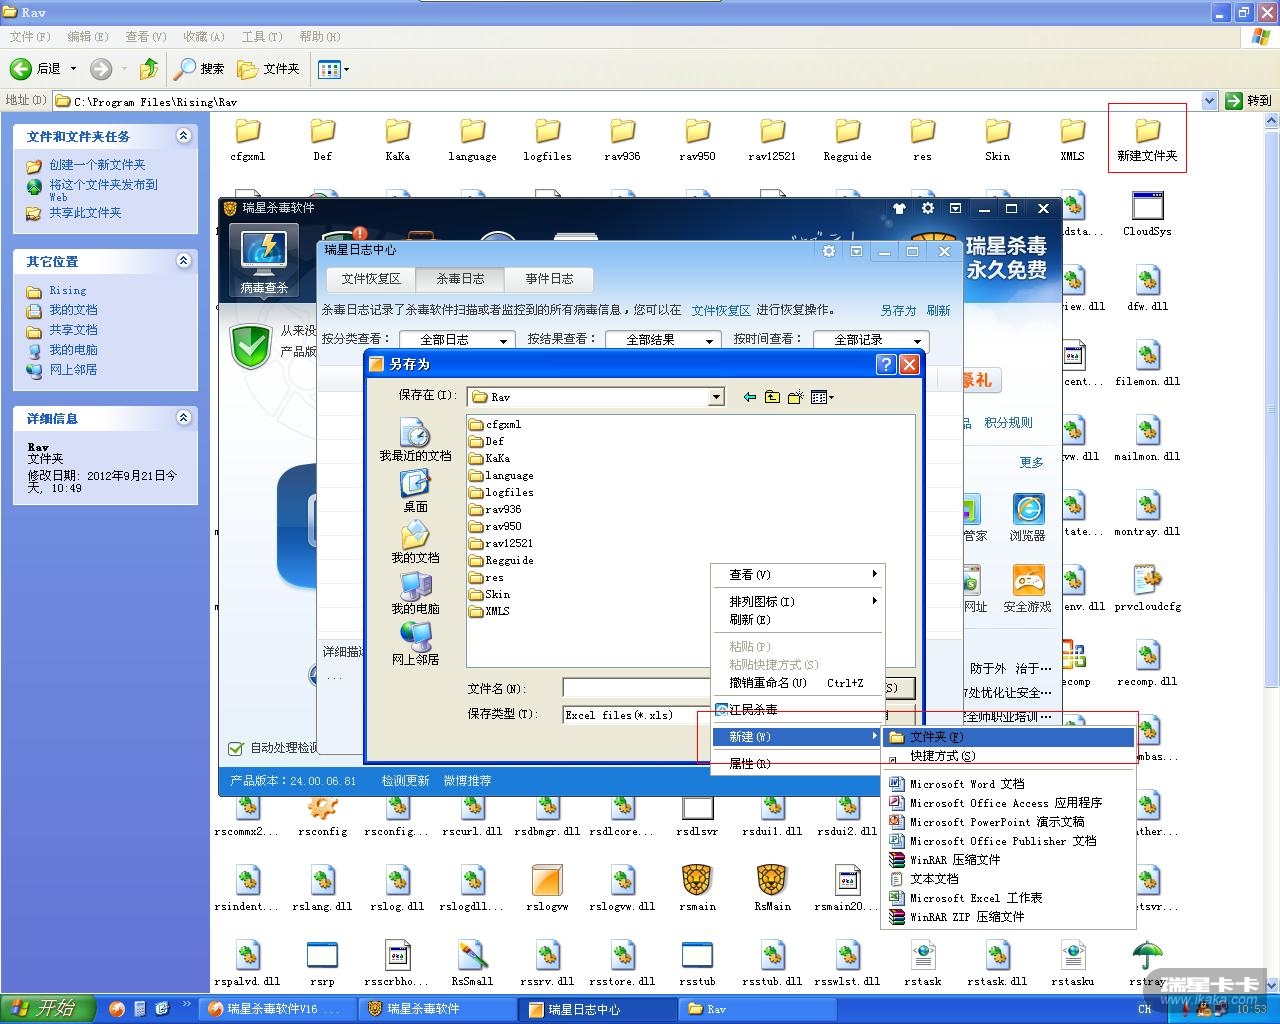Click 检测更新 in Rising status bar
Image resolution: width=1280 pixels, height=1024 pixels.
click(x=405, y=781)
